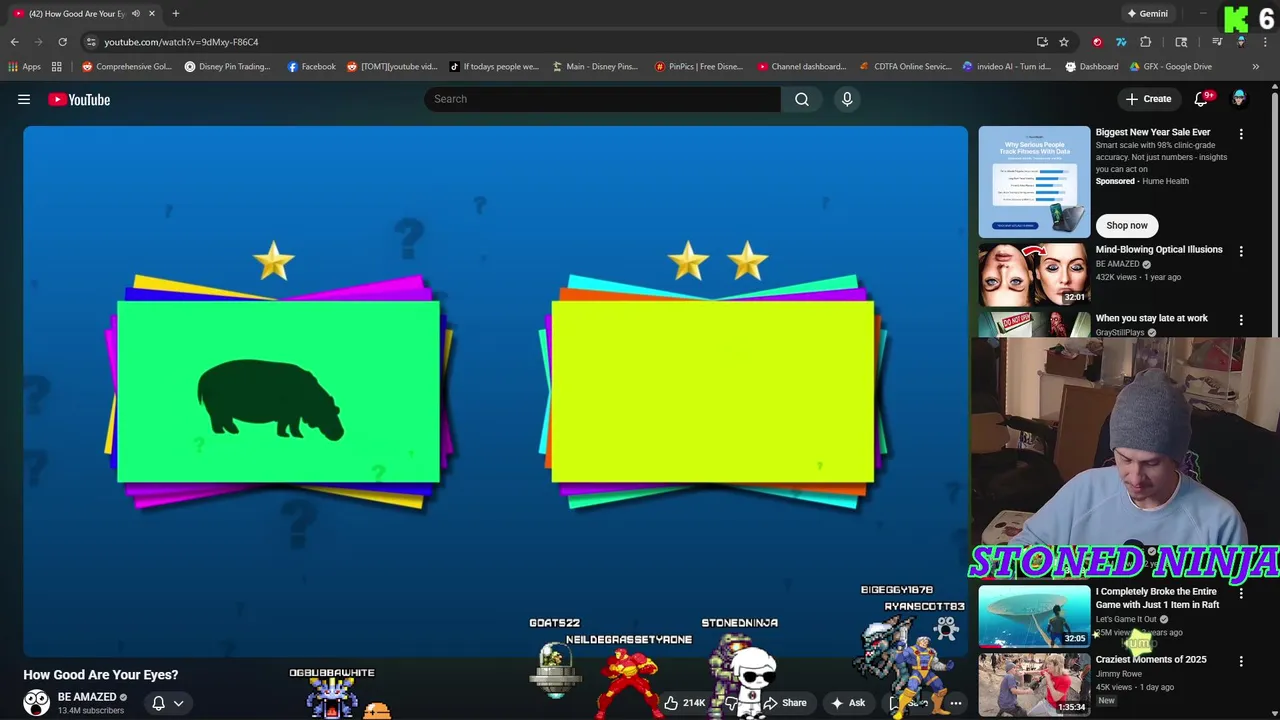
Task: Open the Create menu
Action: [1148, 99]
